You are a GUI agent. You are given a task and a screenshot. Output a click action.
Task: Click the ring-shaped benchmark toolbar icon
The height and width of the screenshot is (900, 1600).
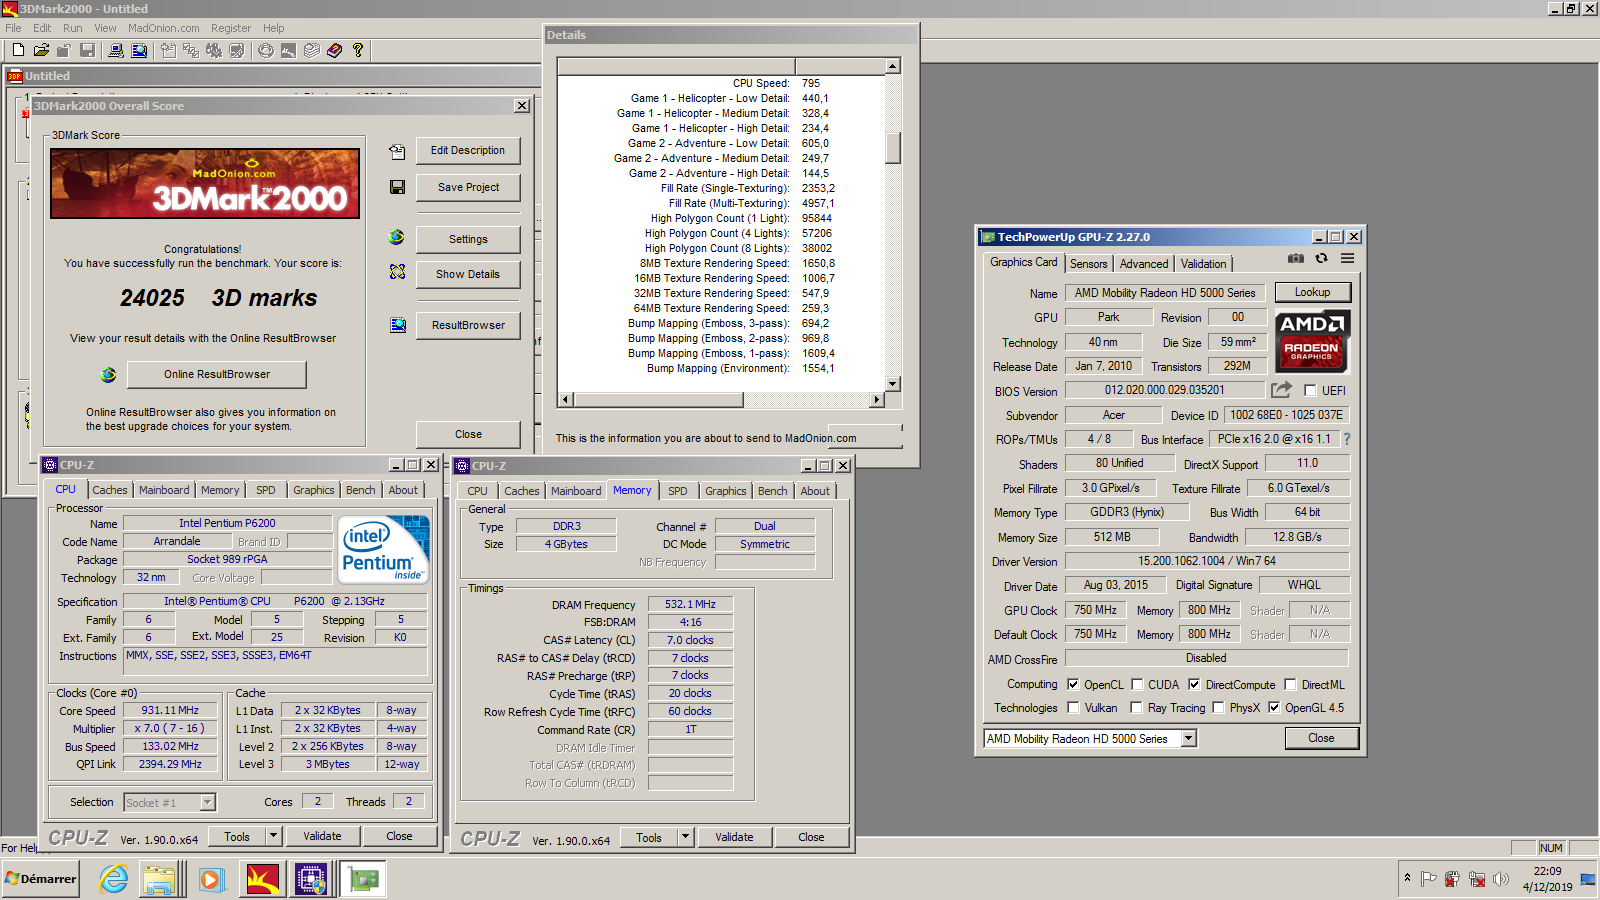pos(266,50)
